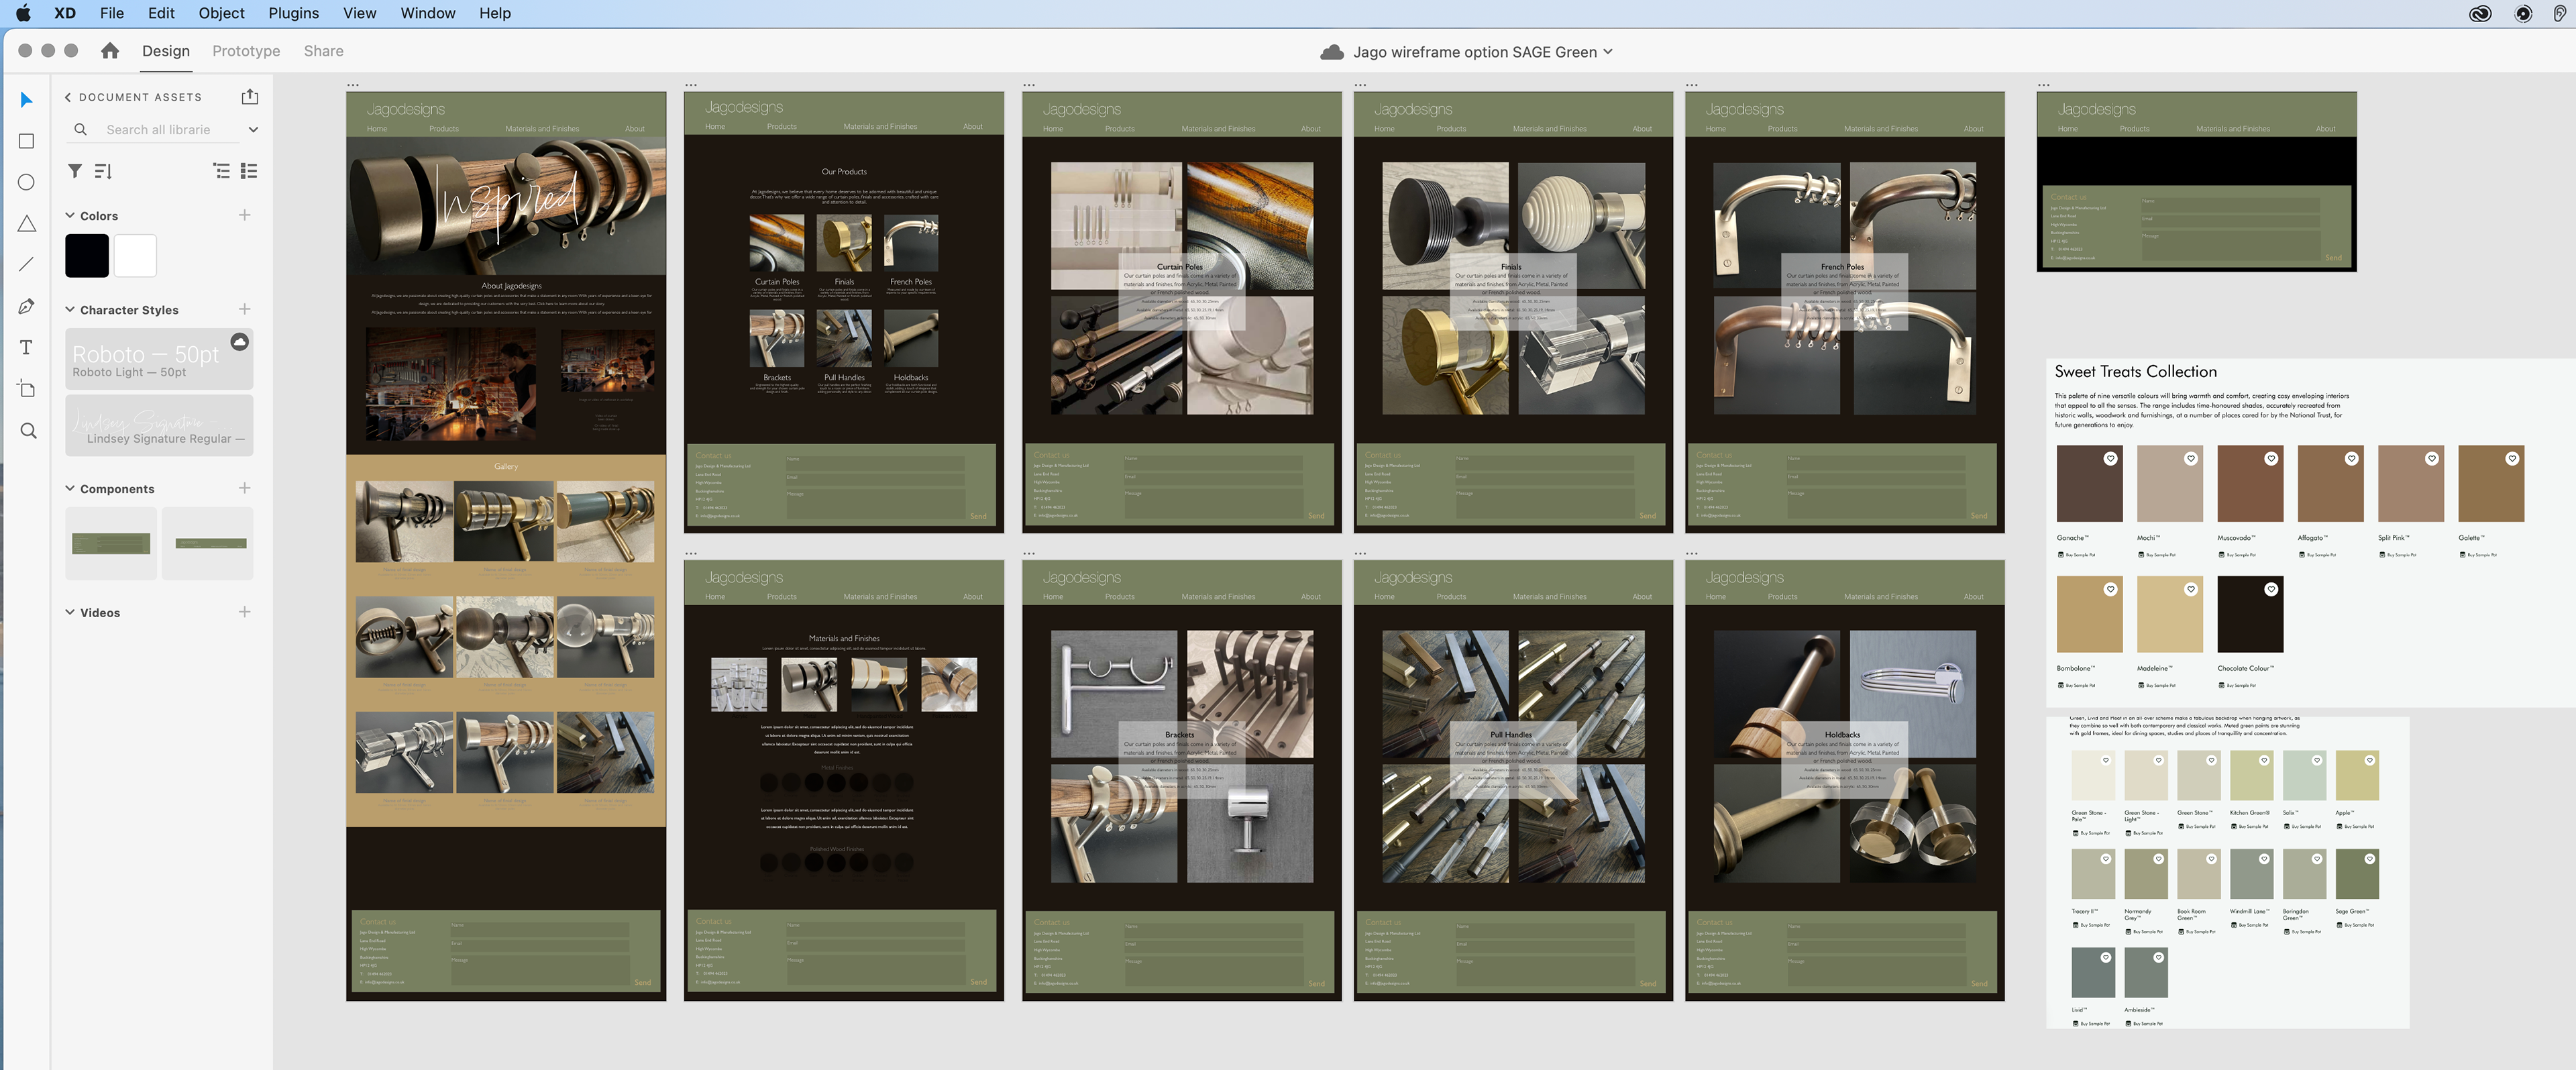Select the Zoom magnifier tool

[x=28, y=430]
